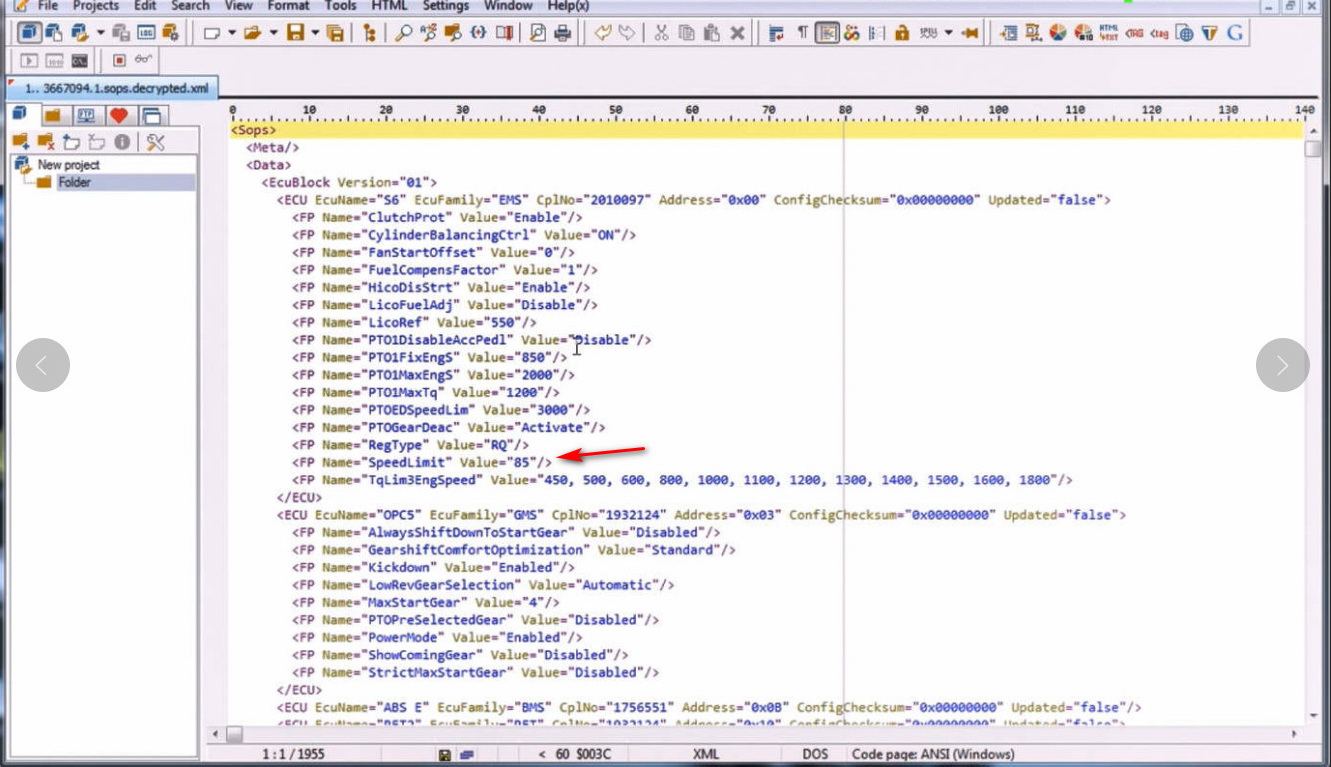
Task: Click the wrench settings icon in project panel
Action: pos(155,142)
